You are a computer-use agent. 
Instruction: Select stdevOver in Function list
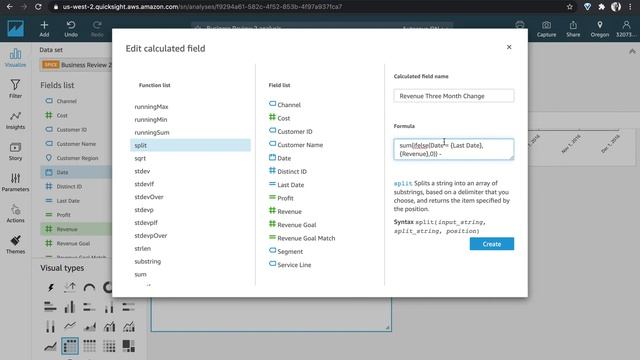[x=149, y=197]
